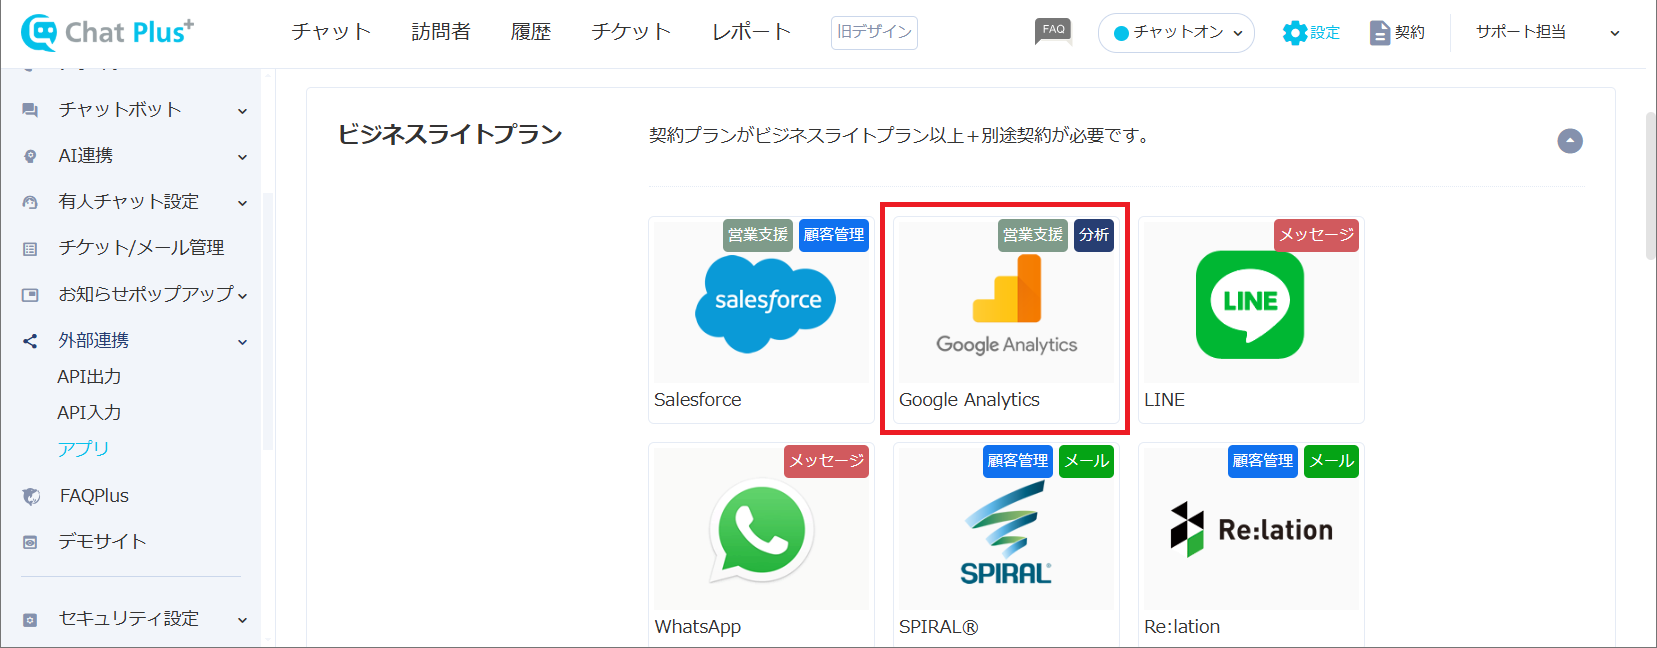This screenshot has width=1657, height=648.
Task: Click the settings gear icon
Action: pos(1294,33)
